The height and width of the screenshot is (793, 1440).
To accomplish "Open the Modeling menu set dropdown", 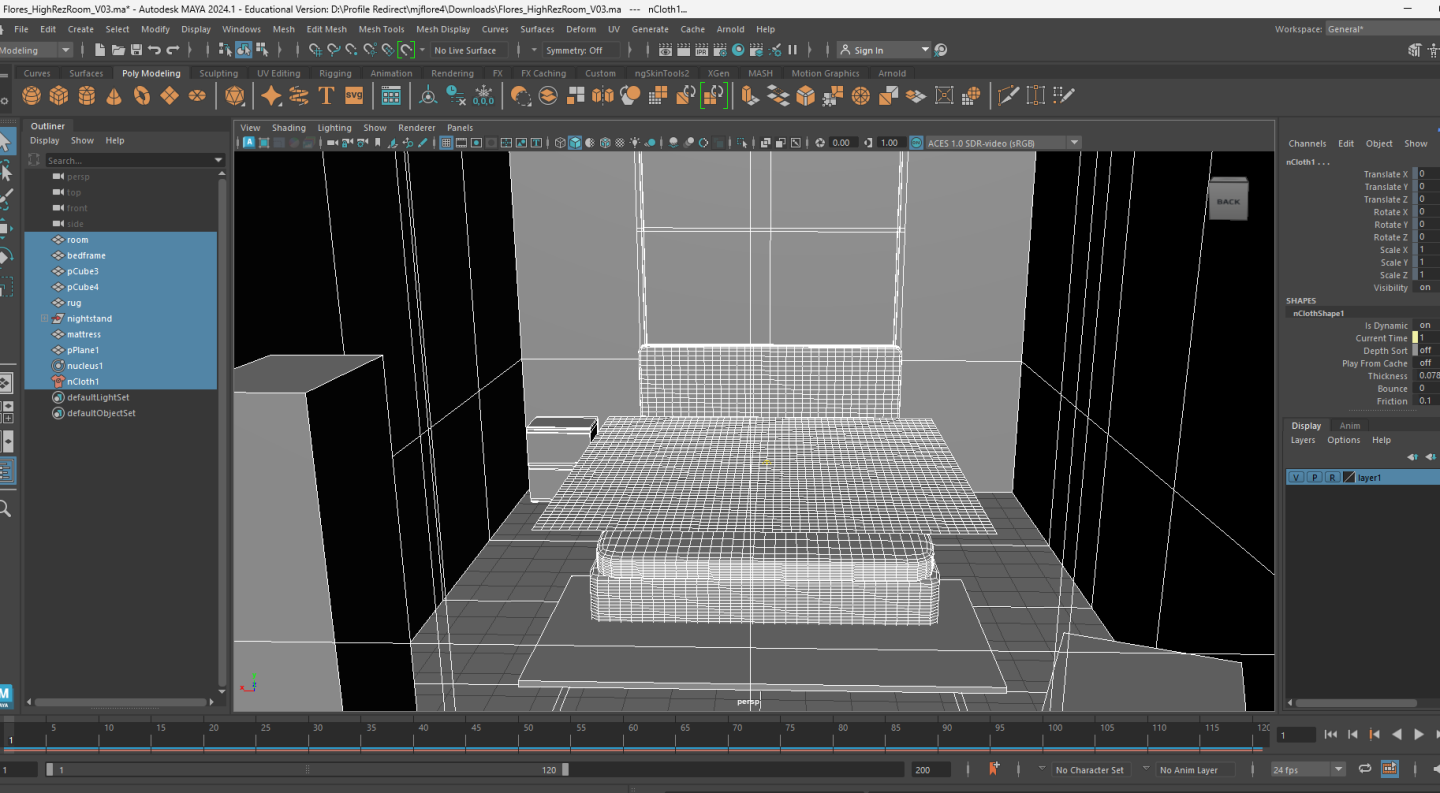I will point(37,50).
